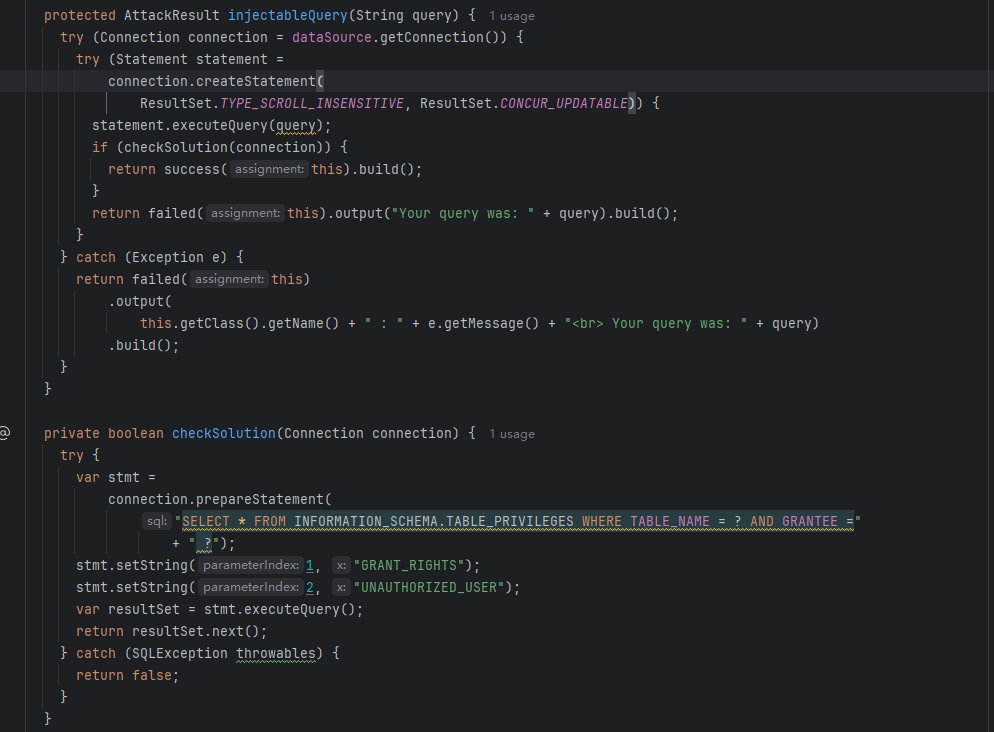Click the dataSource field reference

(x=332, y=37)
